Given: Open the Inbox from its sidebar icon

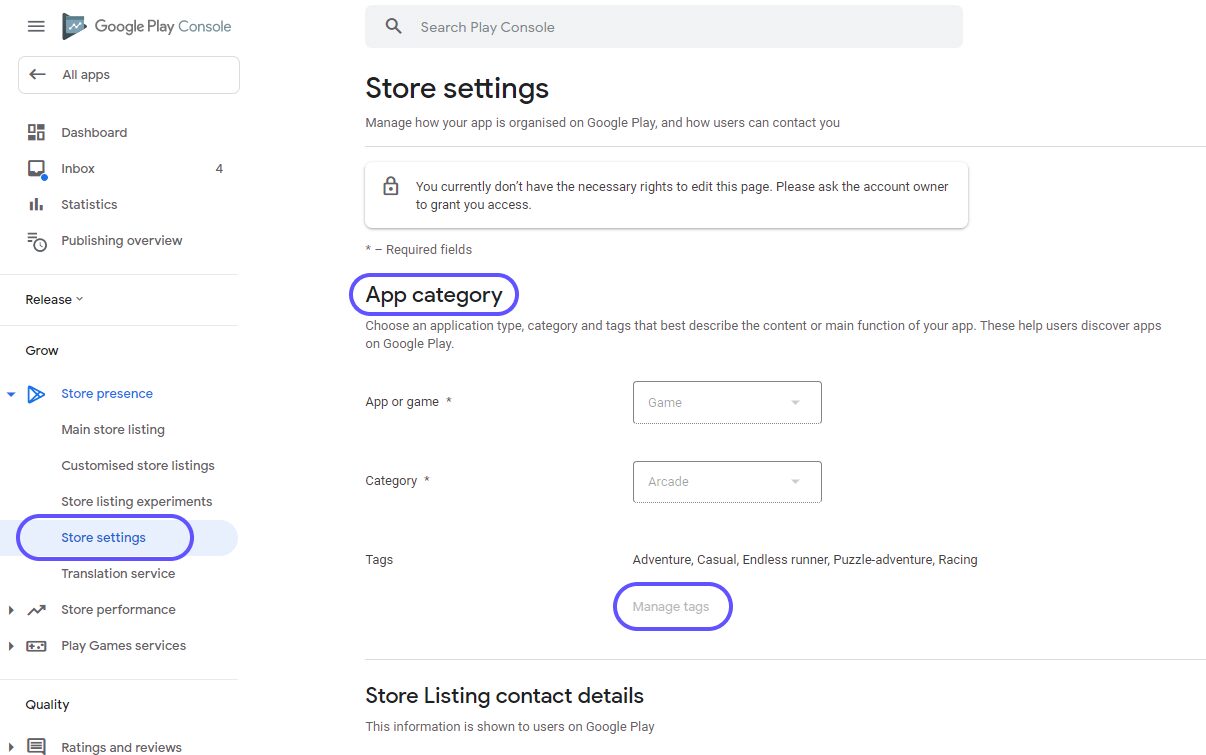Looking at the screenshot, I should pyautogui.click(x=35, y=168).
